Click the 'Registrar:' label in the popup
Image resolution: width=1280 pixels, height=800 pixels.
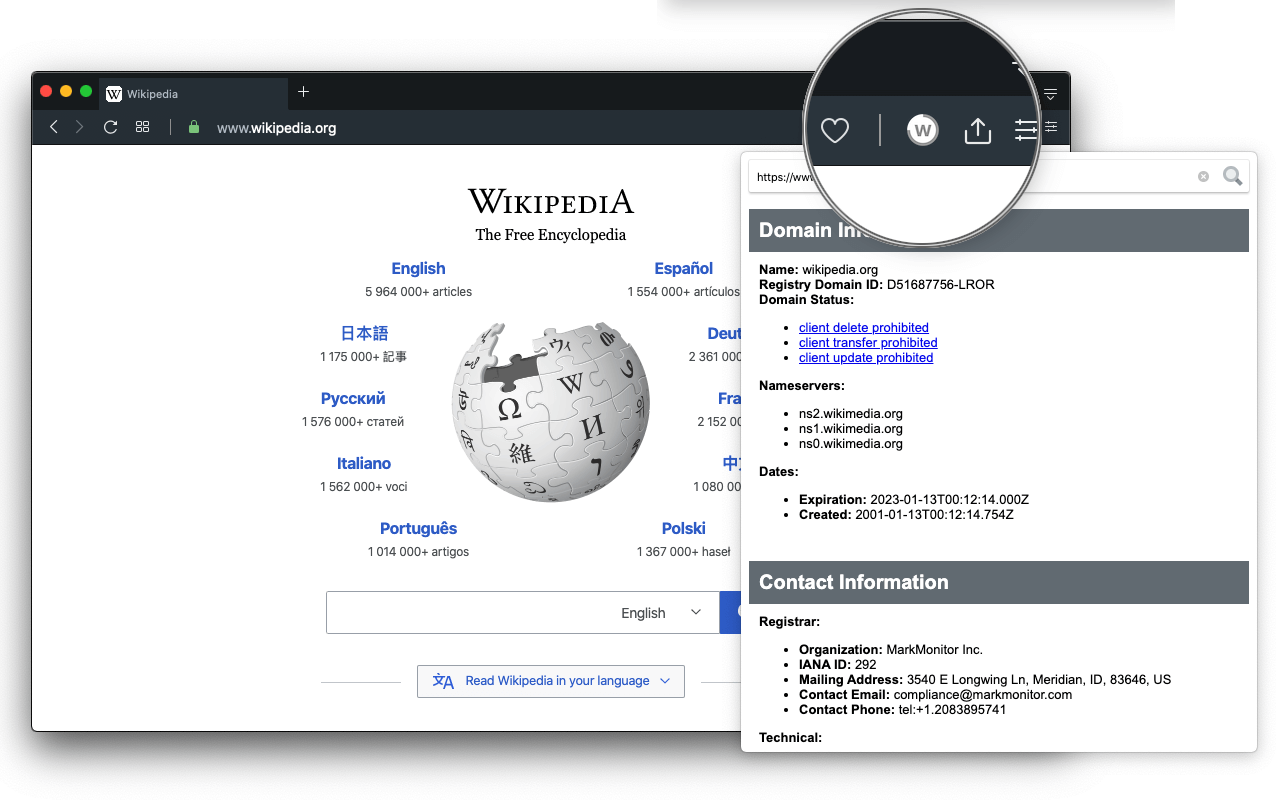789,622
